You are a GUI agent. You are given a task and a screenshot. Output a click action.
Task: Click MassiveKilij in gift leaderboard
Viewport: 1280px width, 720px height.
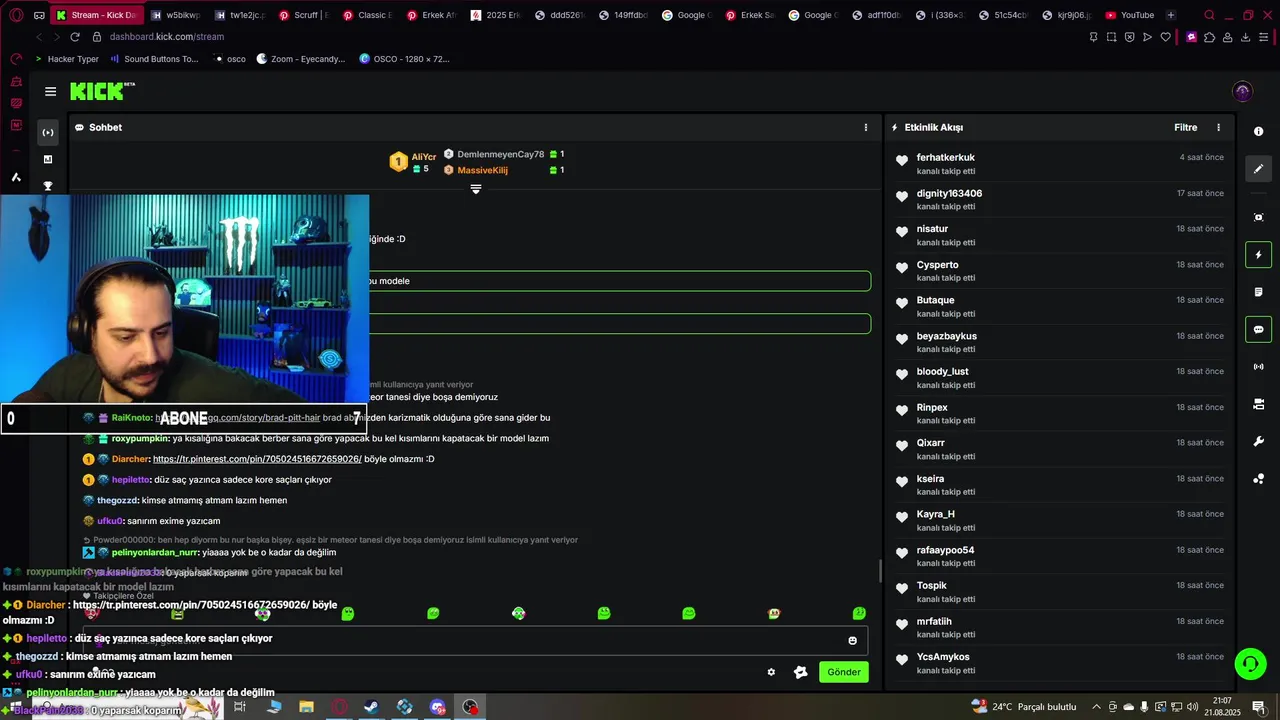click(482, 170)
